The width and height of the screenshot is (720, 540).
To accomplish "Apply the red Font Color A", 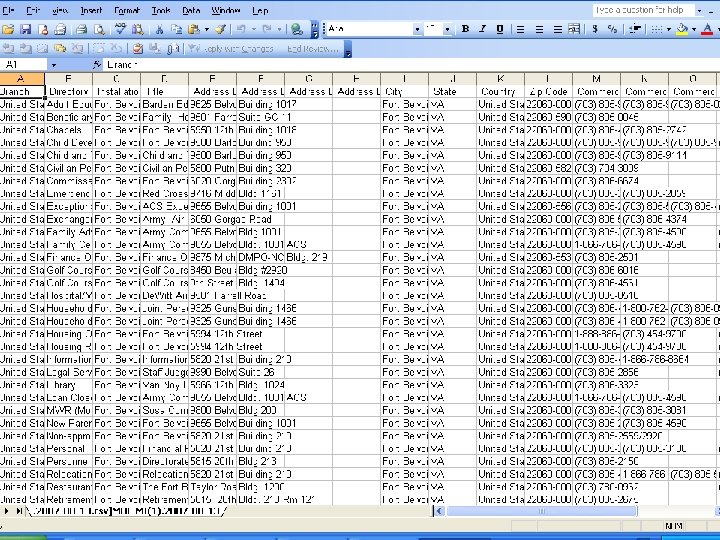I will pos(708,29).
